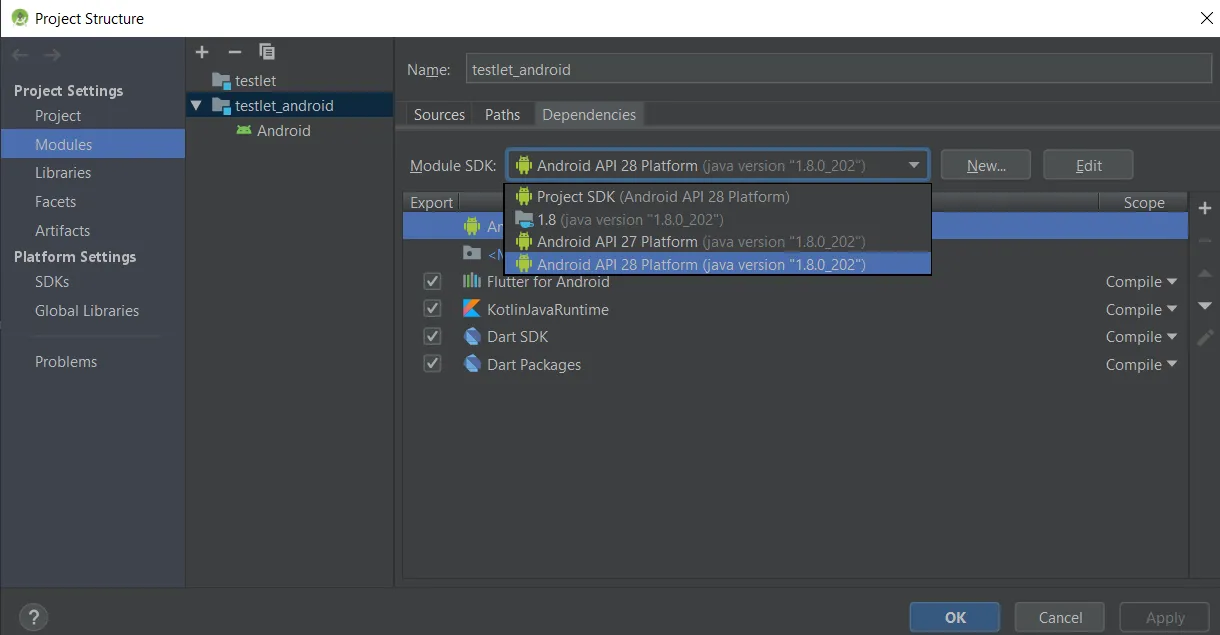Select 1.8 java SDK option
The image size is (1220, 635).
717,219
